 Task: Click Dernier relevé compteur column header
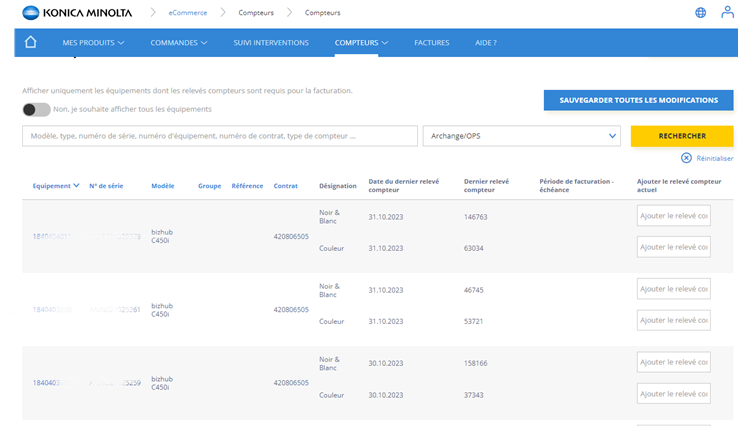coord(486,185)
